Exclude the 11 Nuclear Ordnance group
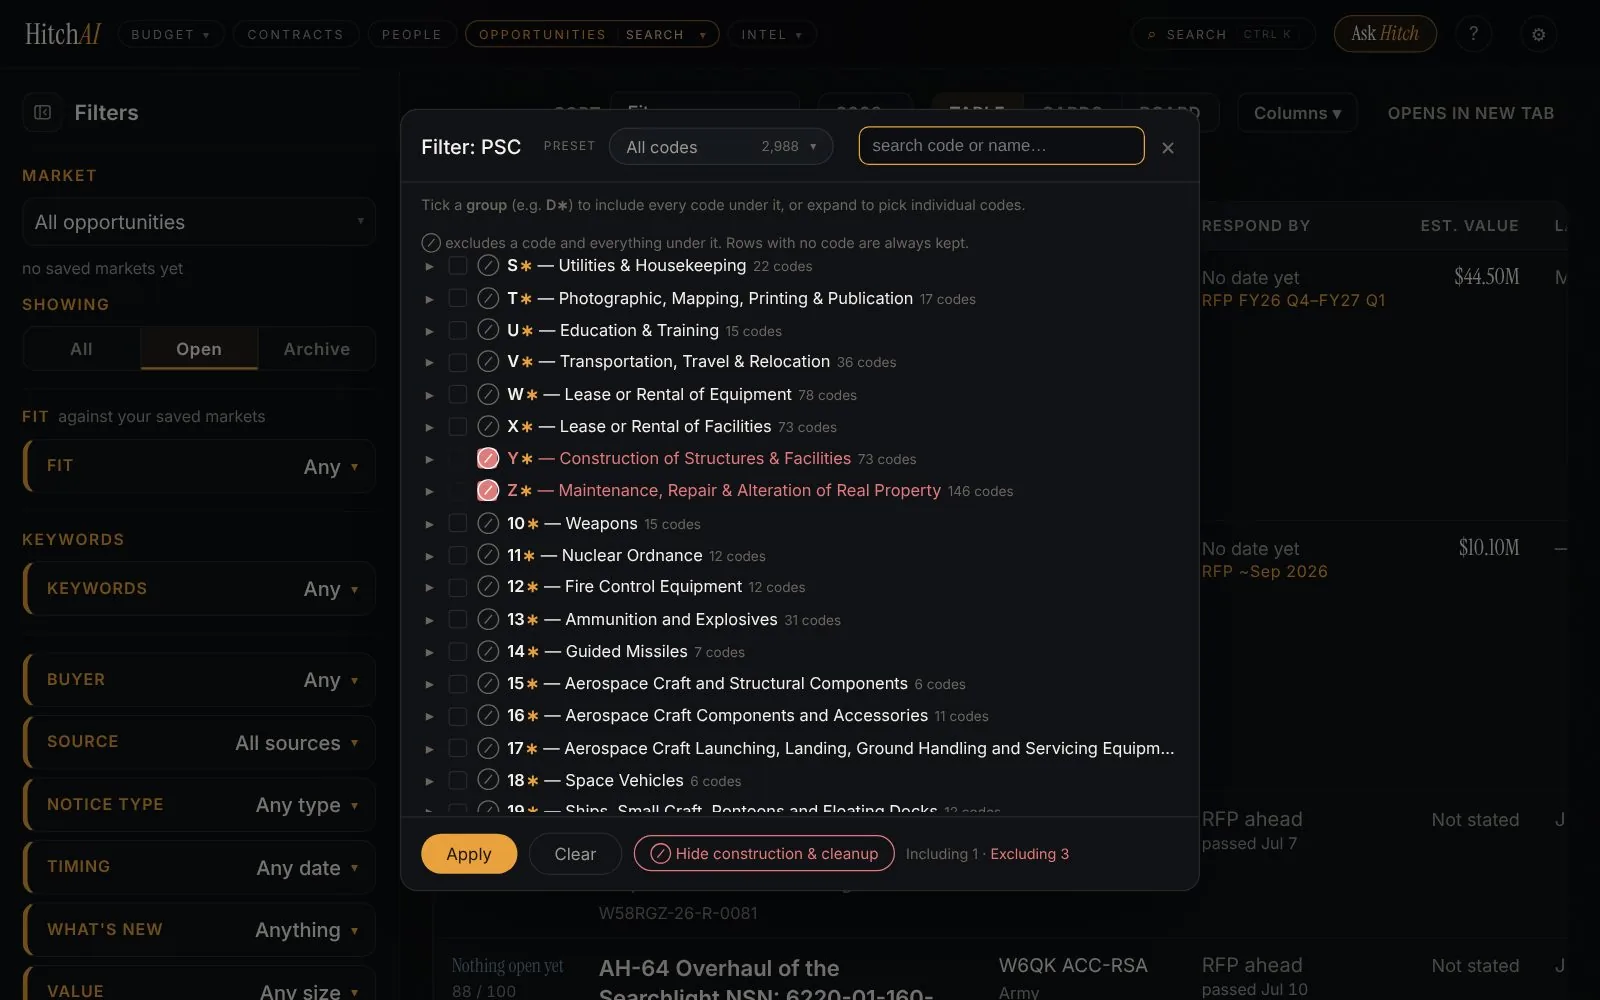Screen dimensions: 1600x1000 click(488, 555)
